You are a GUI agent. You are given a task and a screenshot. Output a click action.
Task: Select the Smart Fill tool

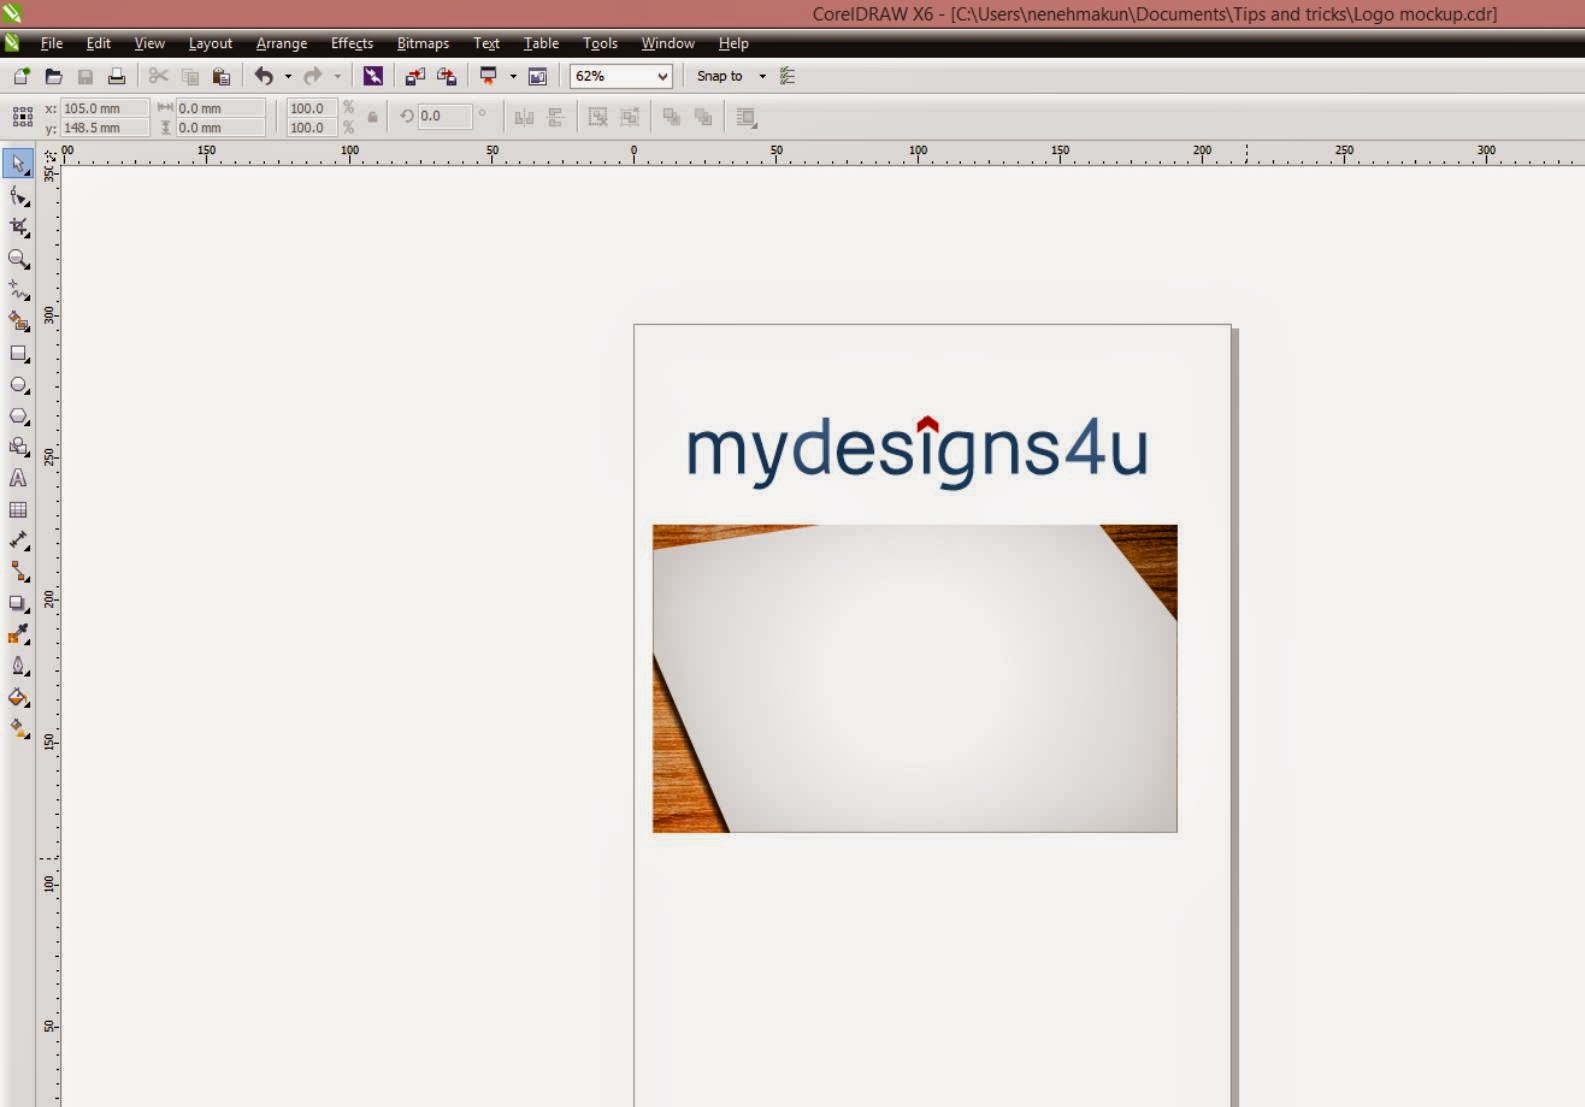point(18,321)
